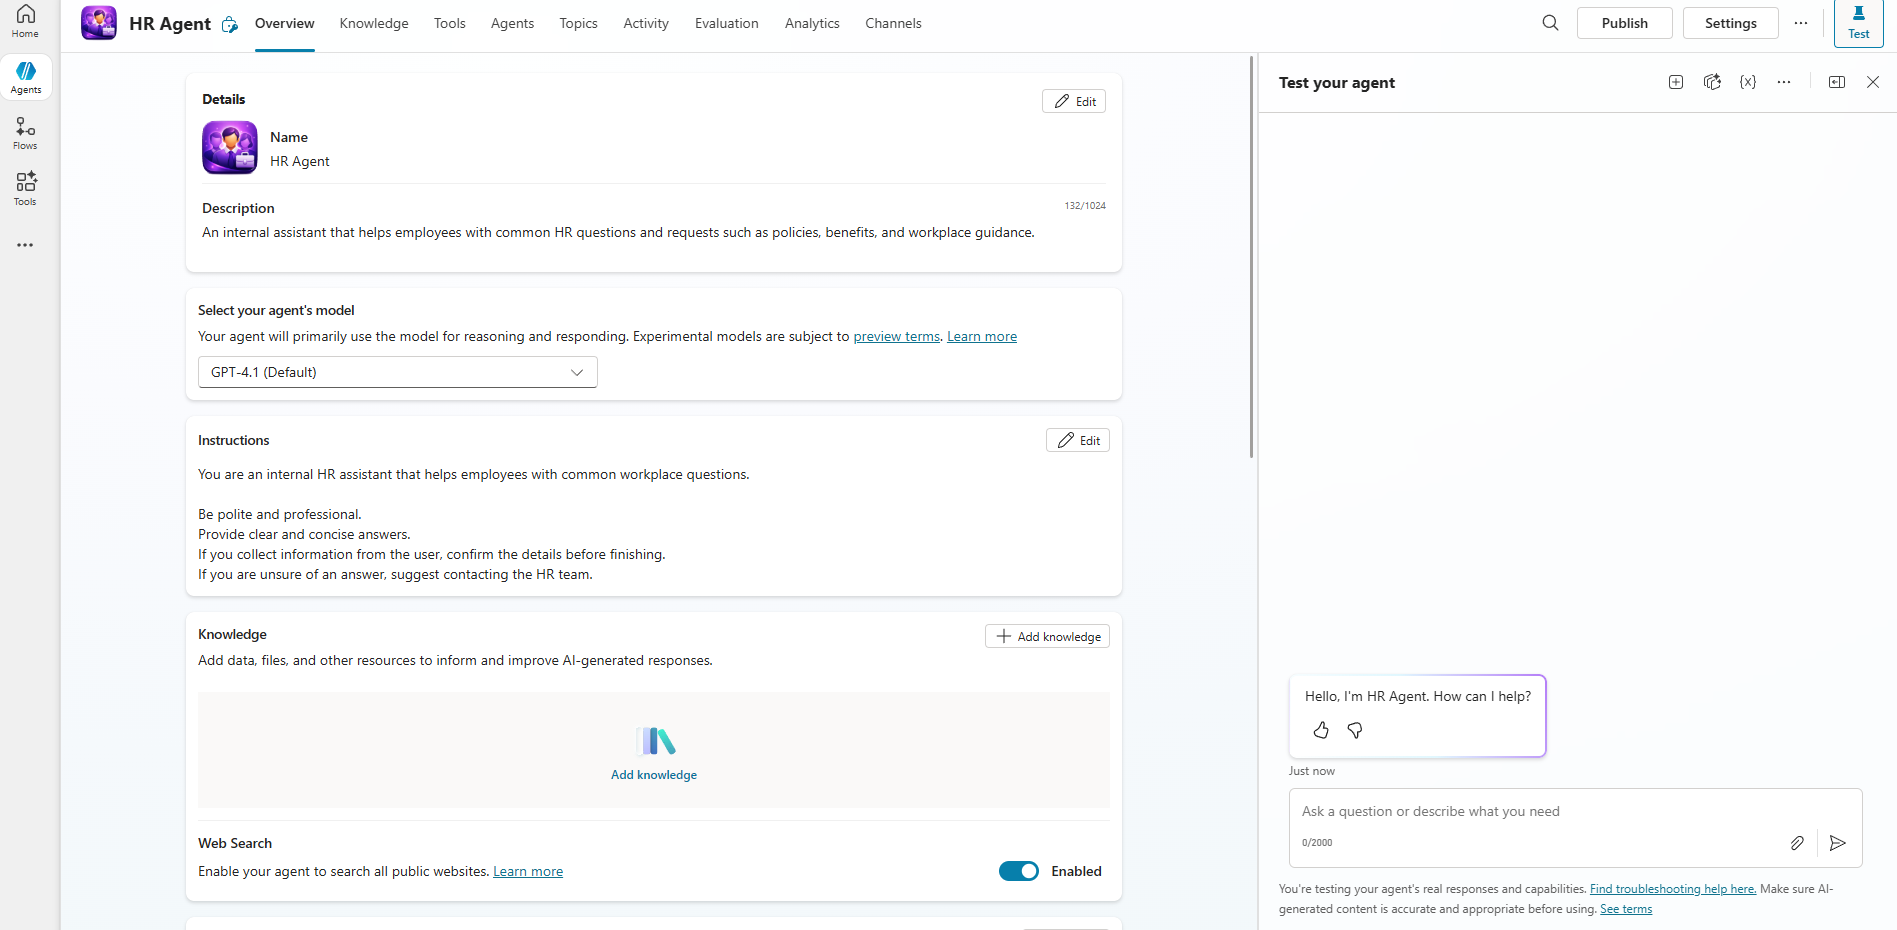Image resolution: width=1897 pixels, height=930 pixels.
Task: Switch to the Knowledge tab
Action: pyautogui.click(x=374, y=23)
